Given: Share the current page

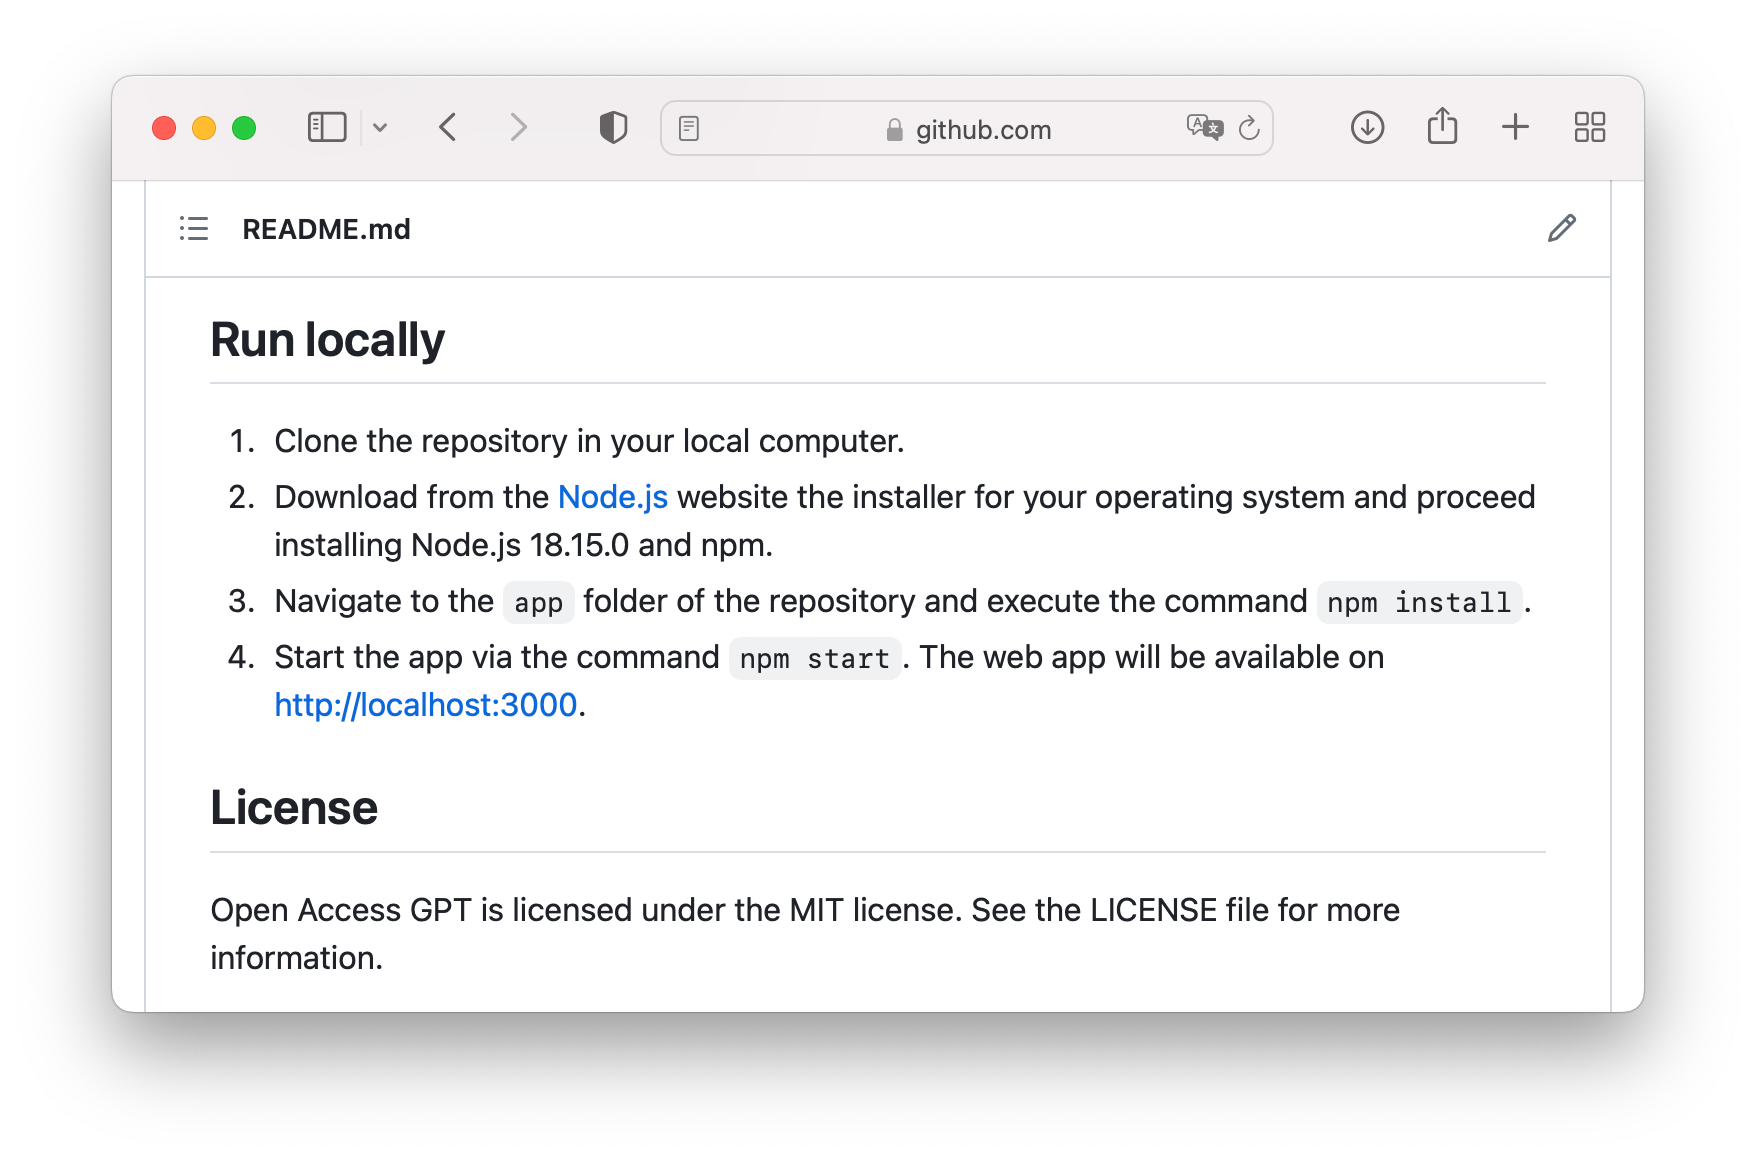Looking at the screenshot, I should [x=1441, y=126].
